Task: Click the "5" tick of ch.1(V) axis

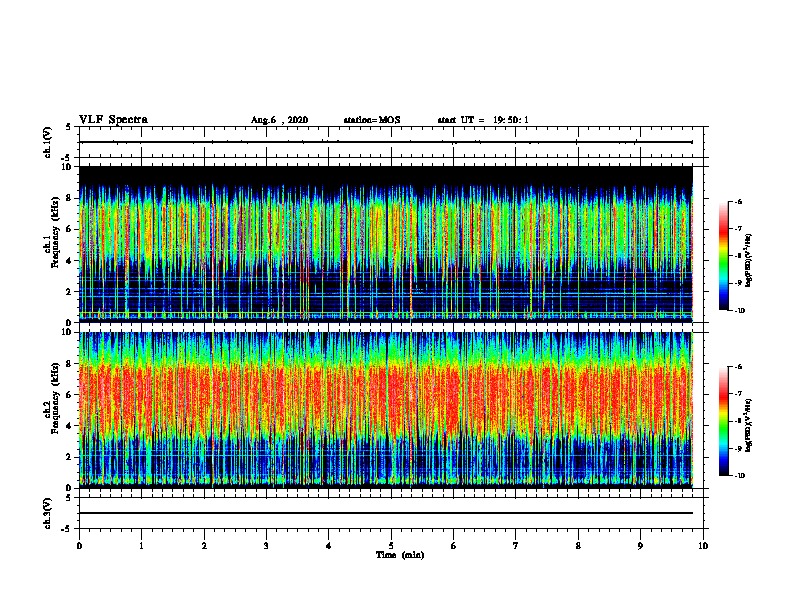Action: tap(69, 127)
